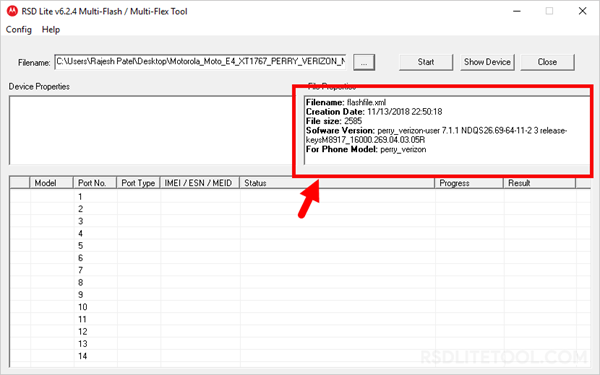Click the IMEI / ESN / MEID column header

(200, 183)
